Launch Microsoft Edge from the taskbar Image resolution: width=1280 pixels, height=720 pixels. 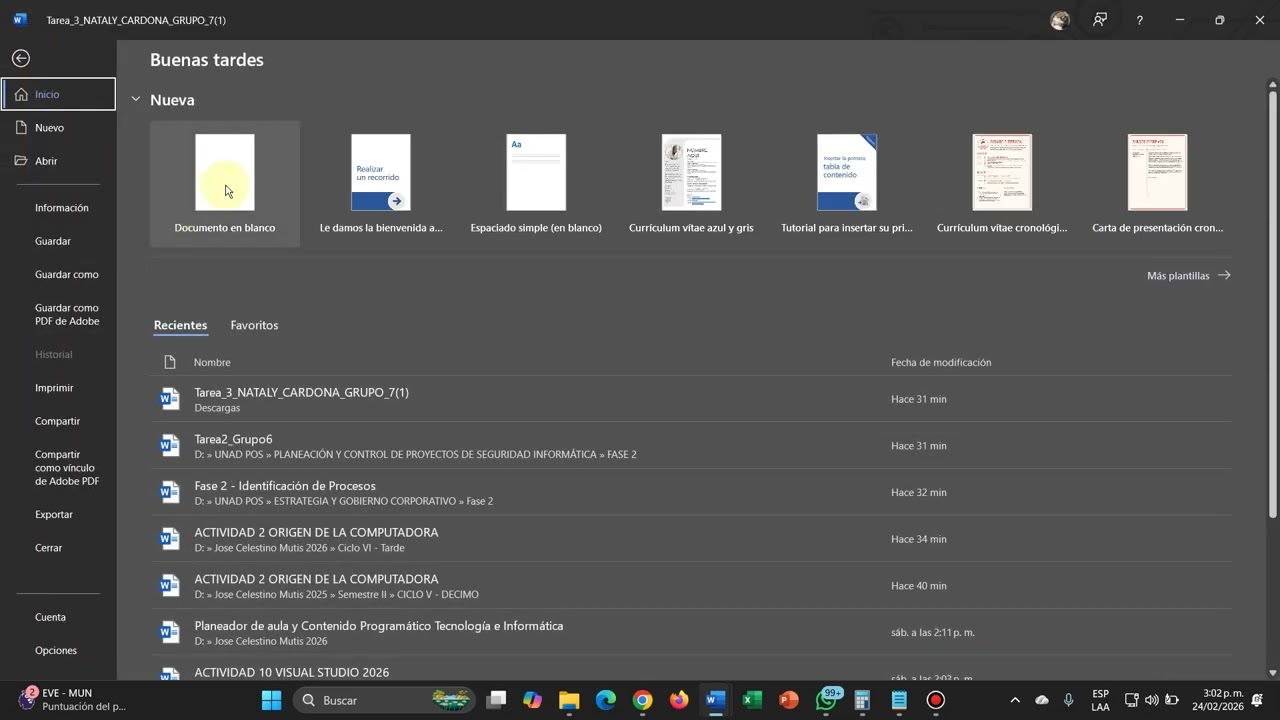click(606, 700)
